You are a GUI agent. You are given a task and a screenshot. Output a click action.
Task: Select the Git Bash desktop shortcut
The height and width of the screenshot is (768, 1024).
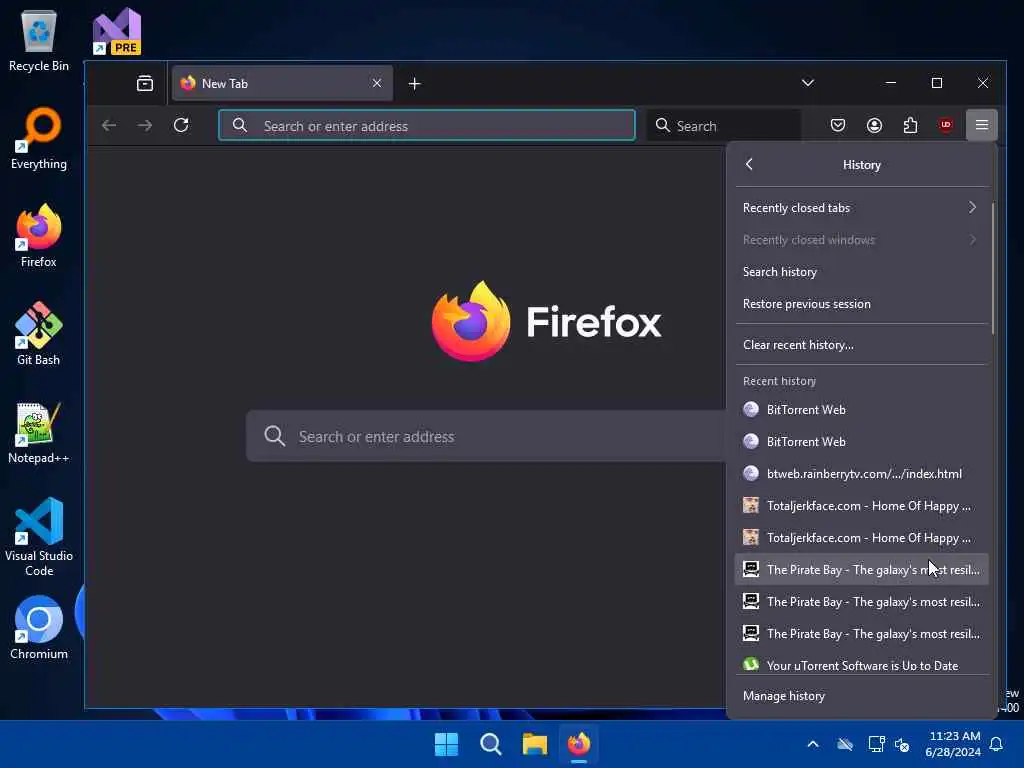[39, 334]
